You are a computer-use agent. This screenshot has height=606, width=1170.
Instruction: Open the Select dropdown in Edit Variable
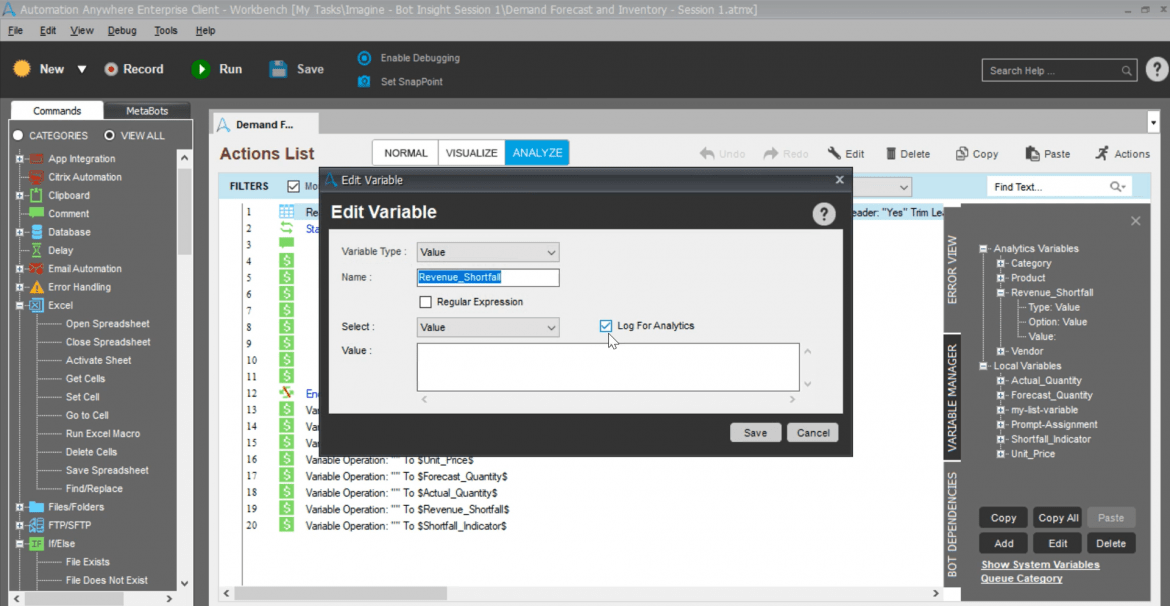(488, 327)
